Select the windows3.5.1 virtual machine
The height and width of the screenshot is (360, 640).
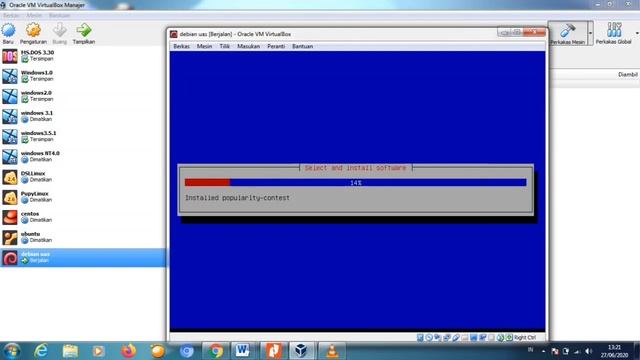click(83, 136)
